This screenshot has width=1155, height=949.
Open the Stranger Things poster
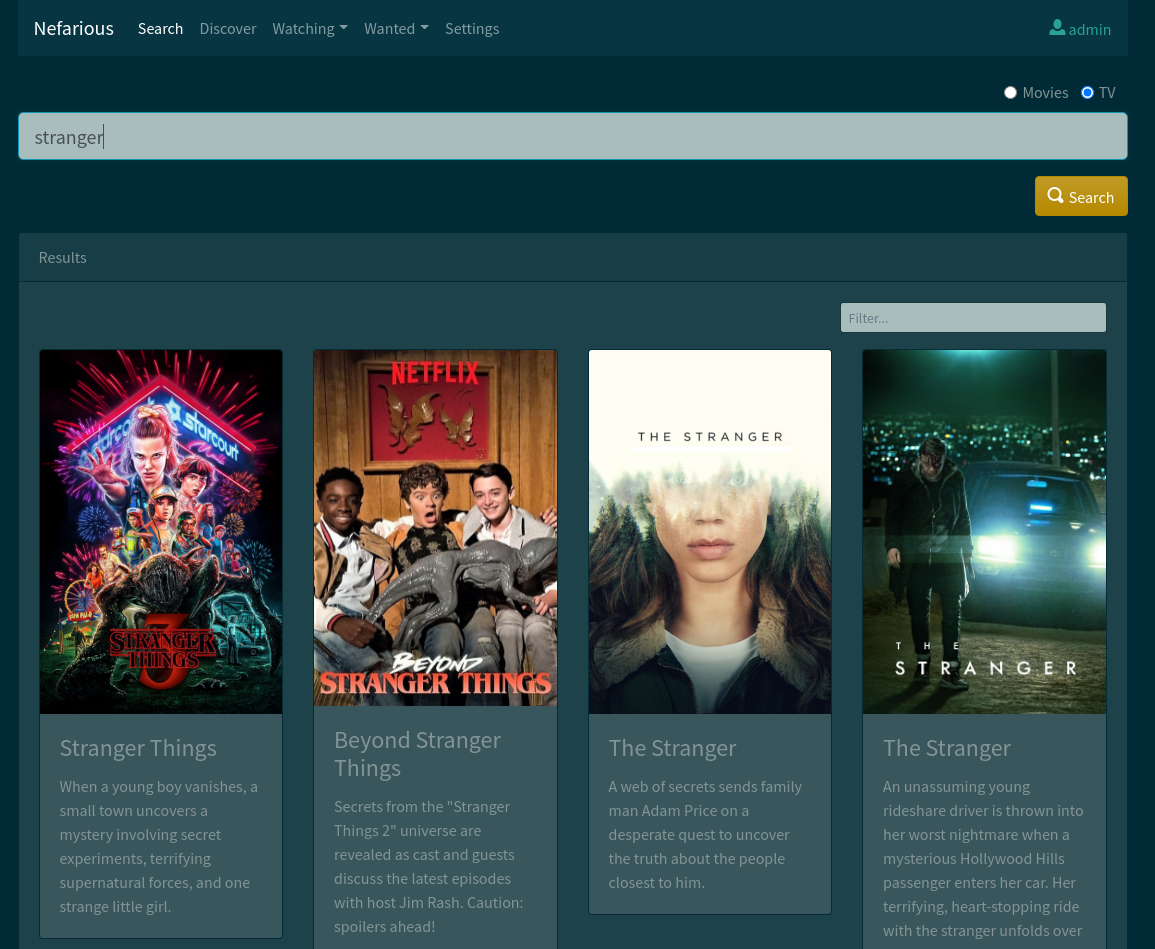click(161, 532)
